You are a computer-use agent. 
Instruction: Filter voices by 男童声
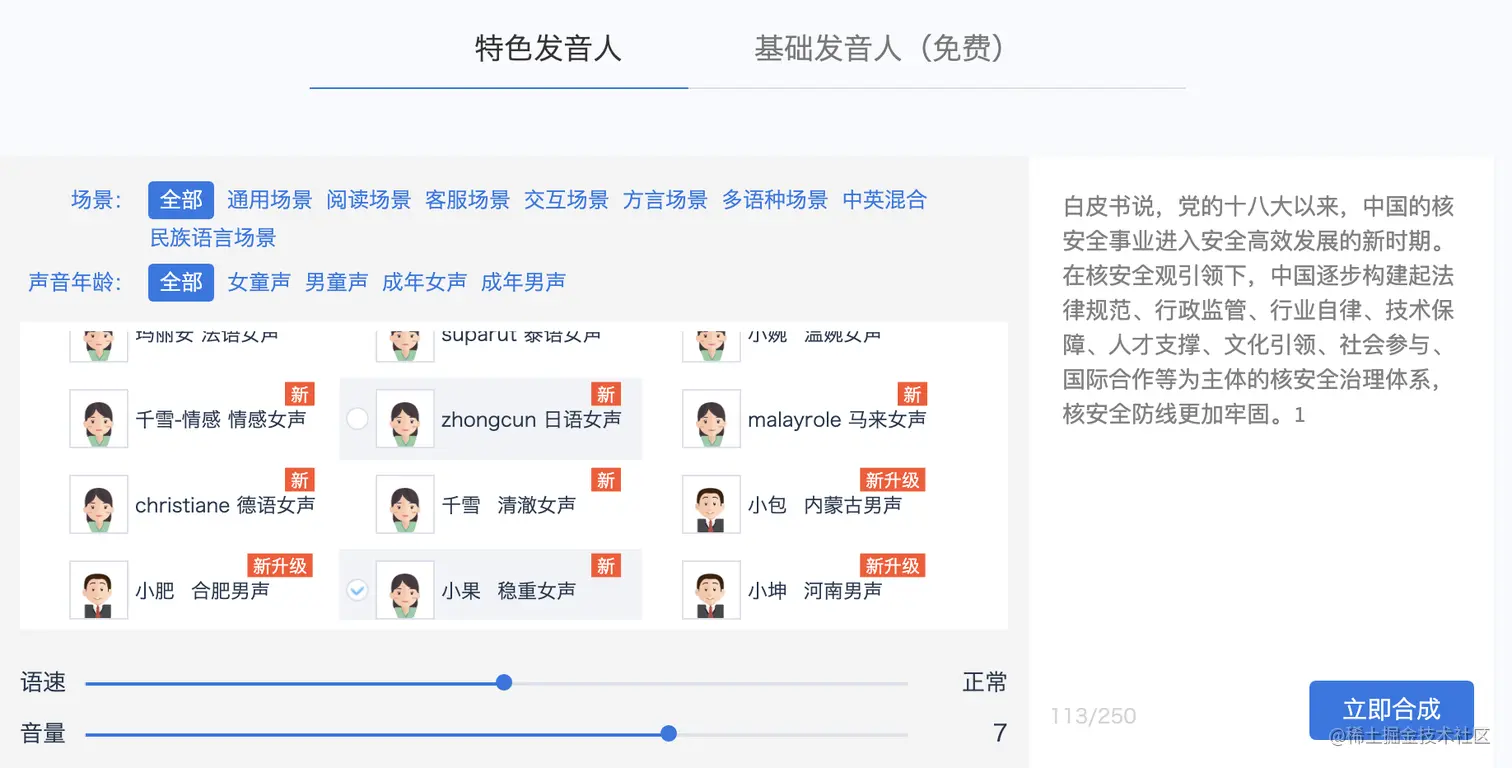click(x=336, y=282)
